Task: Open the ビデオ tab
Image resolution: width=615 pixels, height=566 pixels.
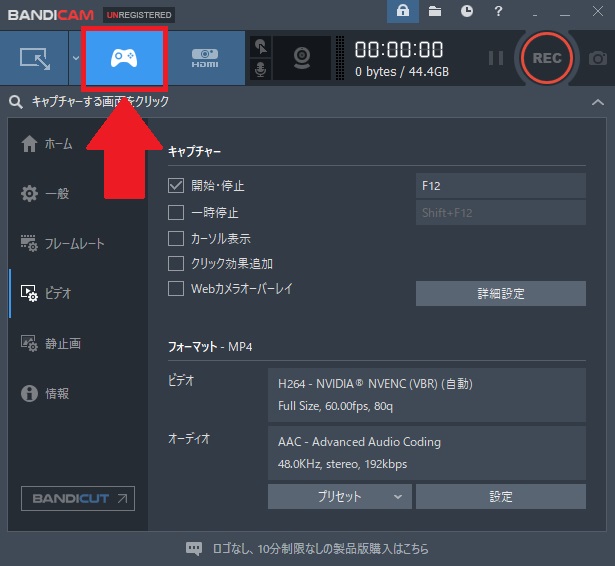Action: click(45, 293)
